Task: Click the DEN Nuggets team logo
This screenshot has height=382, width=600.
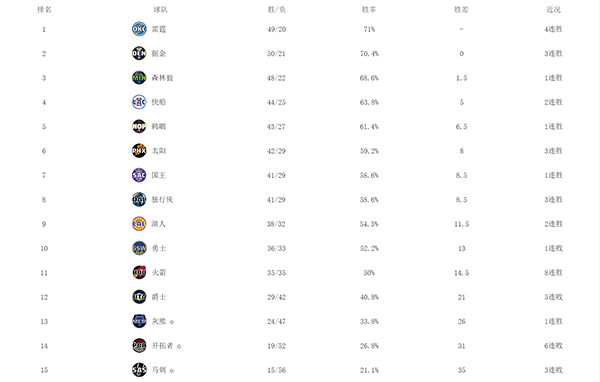Action: [x=139, y=53]
